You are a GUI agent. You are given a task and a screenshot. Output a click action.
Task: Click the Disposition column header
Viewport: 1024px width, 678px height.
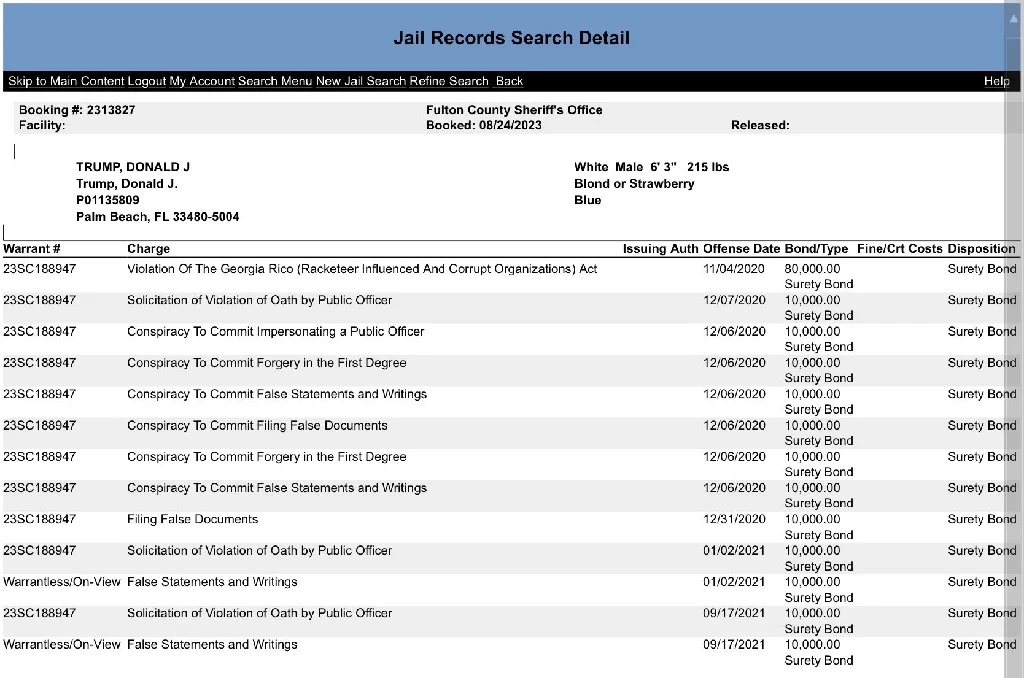click(982, 248)
